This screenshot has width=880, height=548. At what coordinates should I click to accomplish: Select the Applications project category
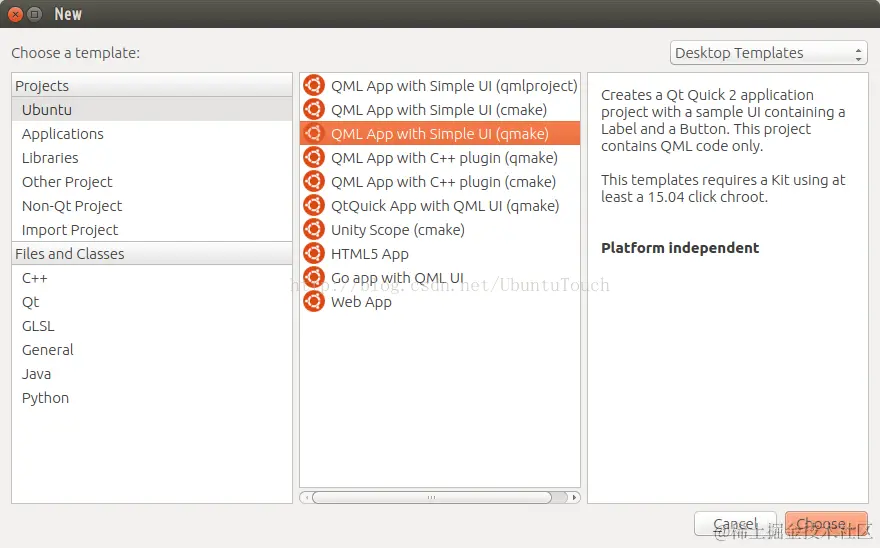[x=152, y=134]
